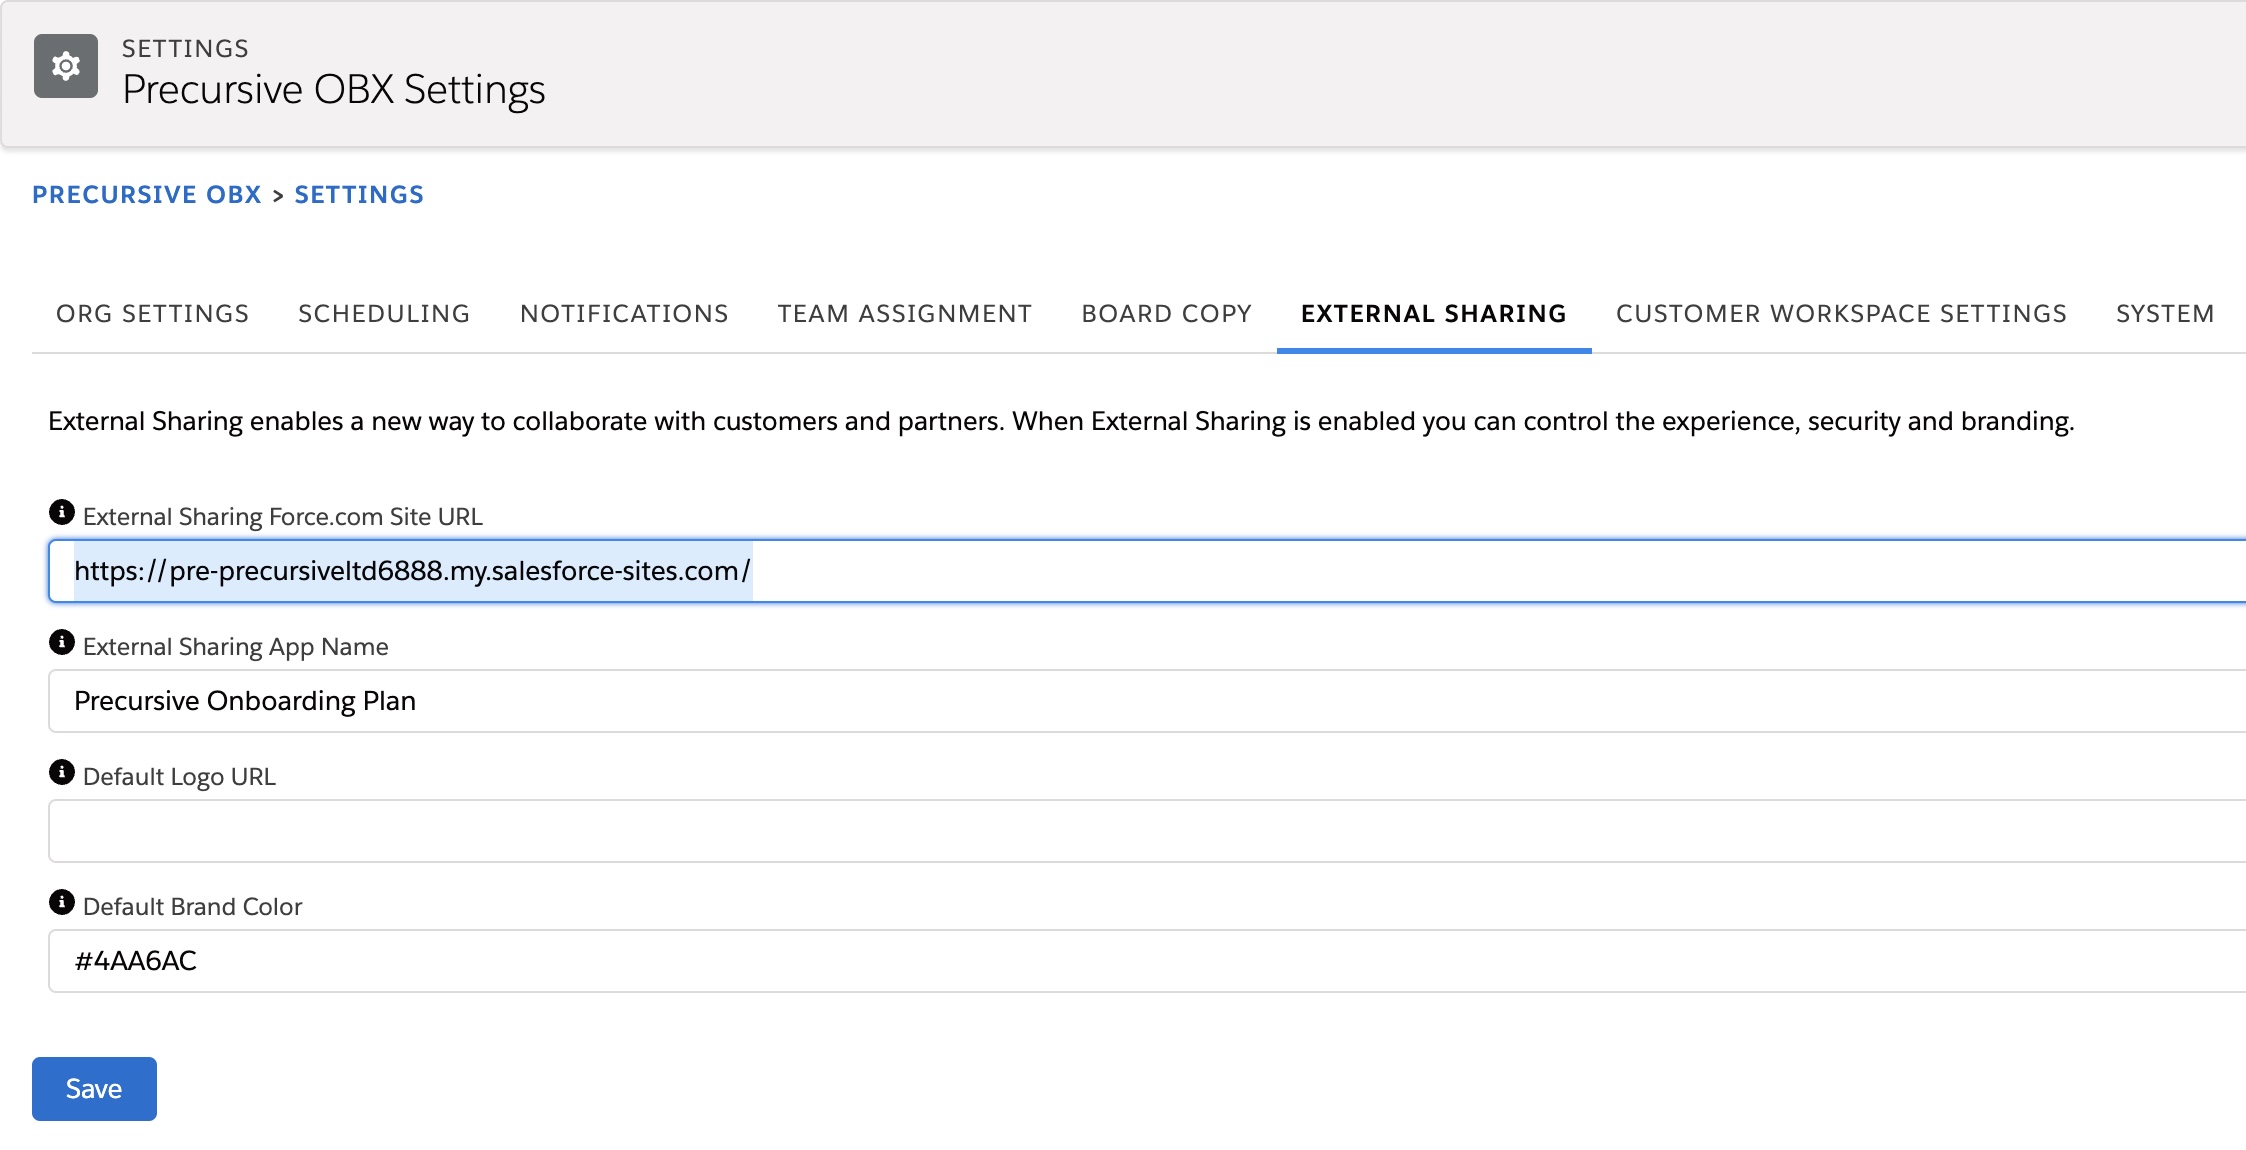The width and height of the screenshot is (2246, 1150).
Task: Click the Save button
Action: coord(93,1088)
